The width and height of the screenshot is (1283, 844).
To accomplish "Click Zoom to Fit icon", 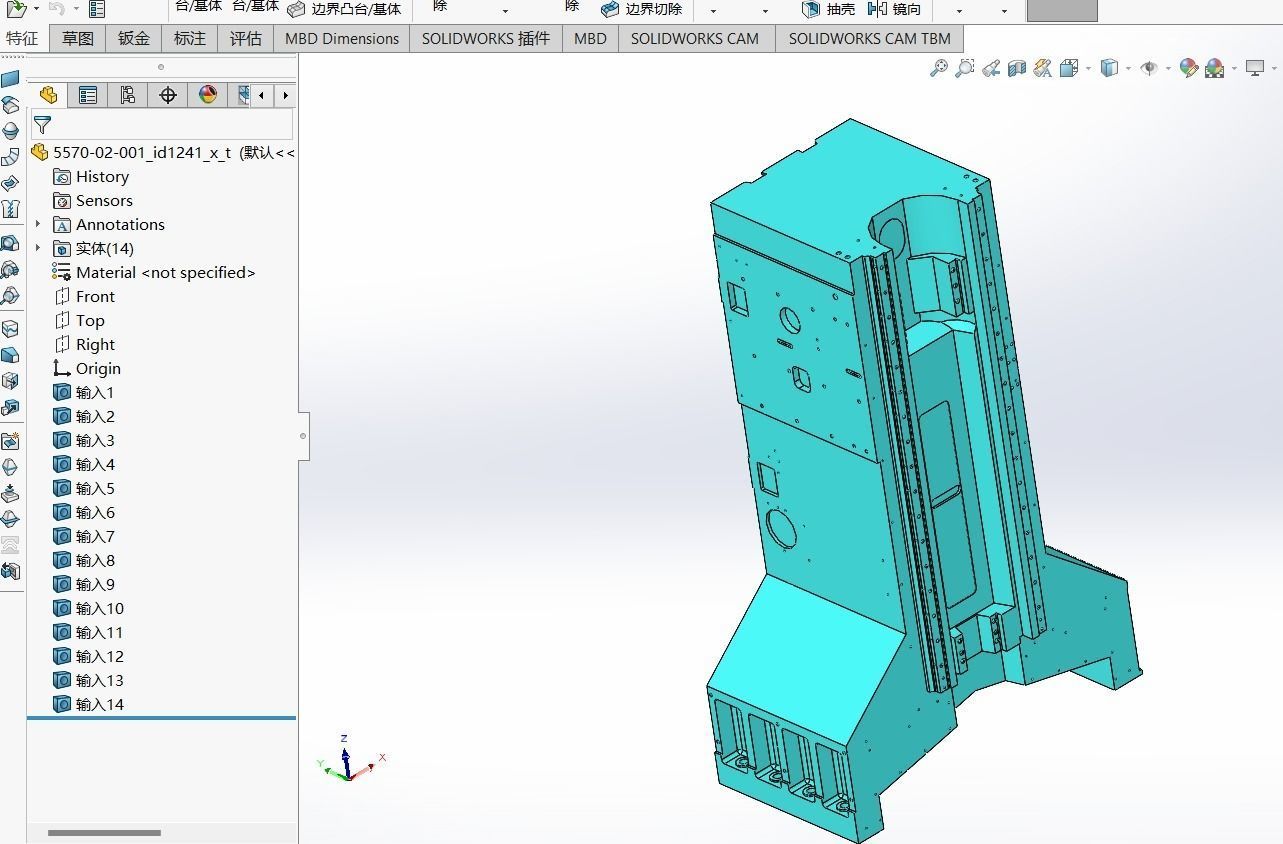I will (x=938, y=68).
